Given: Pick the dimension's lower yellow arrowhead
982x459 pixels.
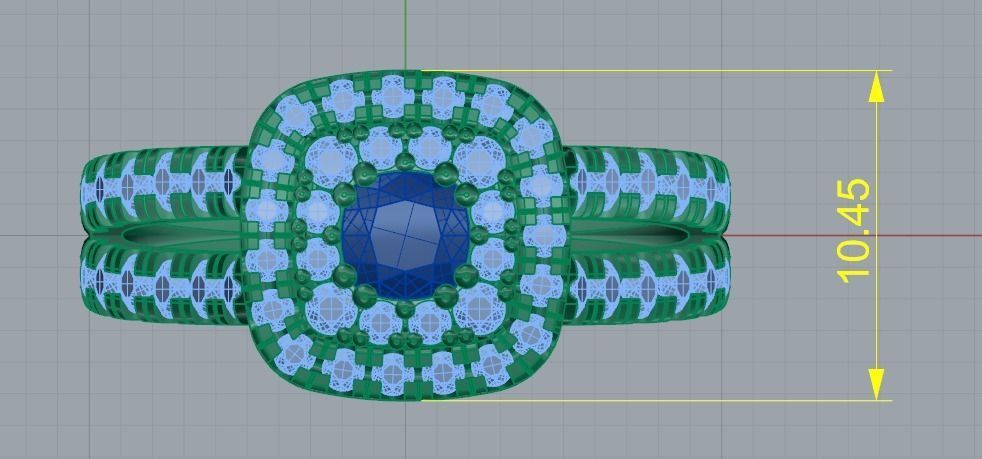Looking at the screenshot, I should [x=876, y=384].
